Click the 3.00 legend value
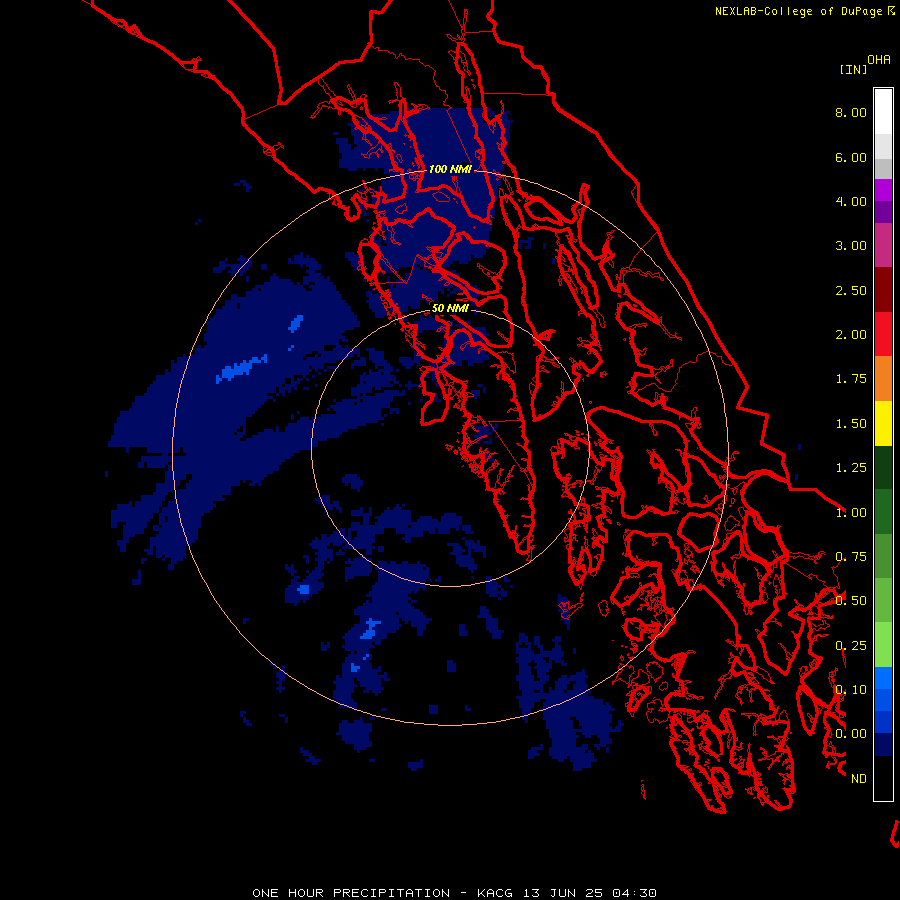Screen dimensions: 900x900 pyautogui.click(x=851, y=246)
